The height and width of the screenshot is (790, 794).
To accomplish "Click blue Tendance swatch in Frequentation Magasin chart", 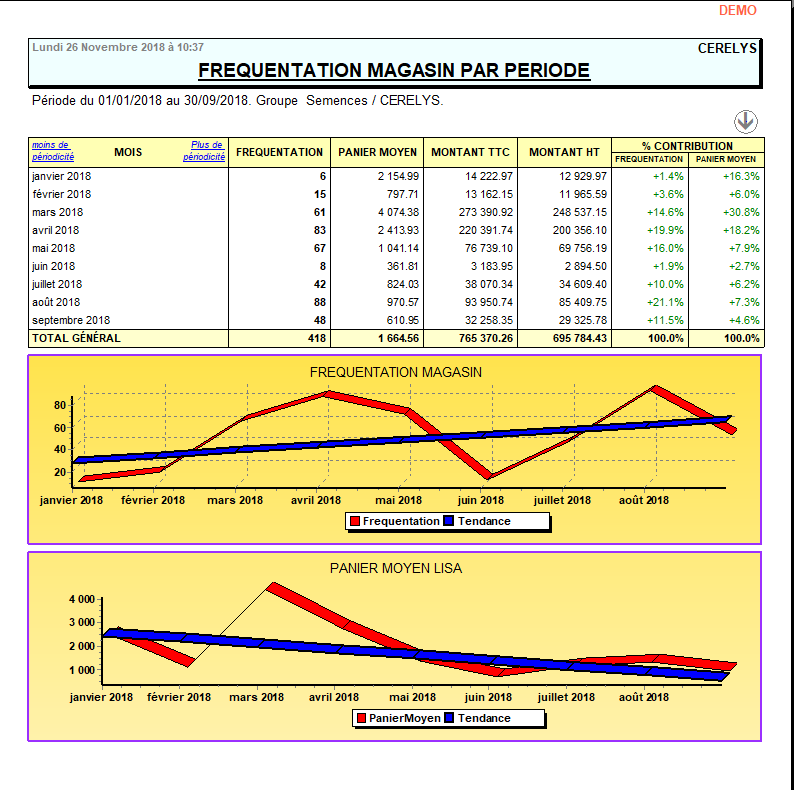I will (x=449, y=521).
